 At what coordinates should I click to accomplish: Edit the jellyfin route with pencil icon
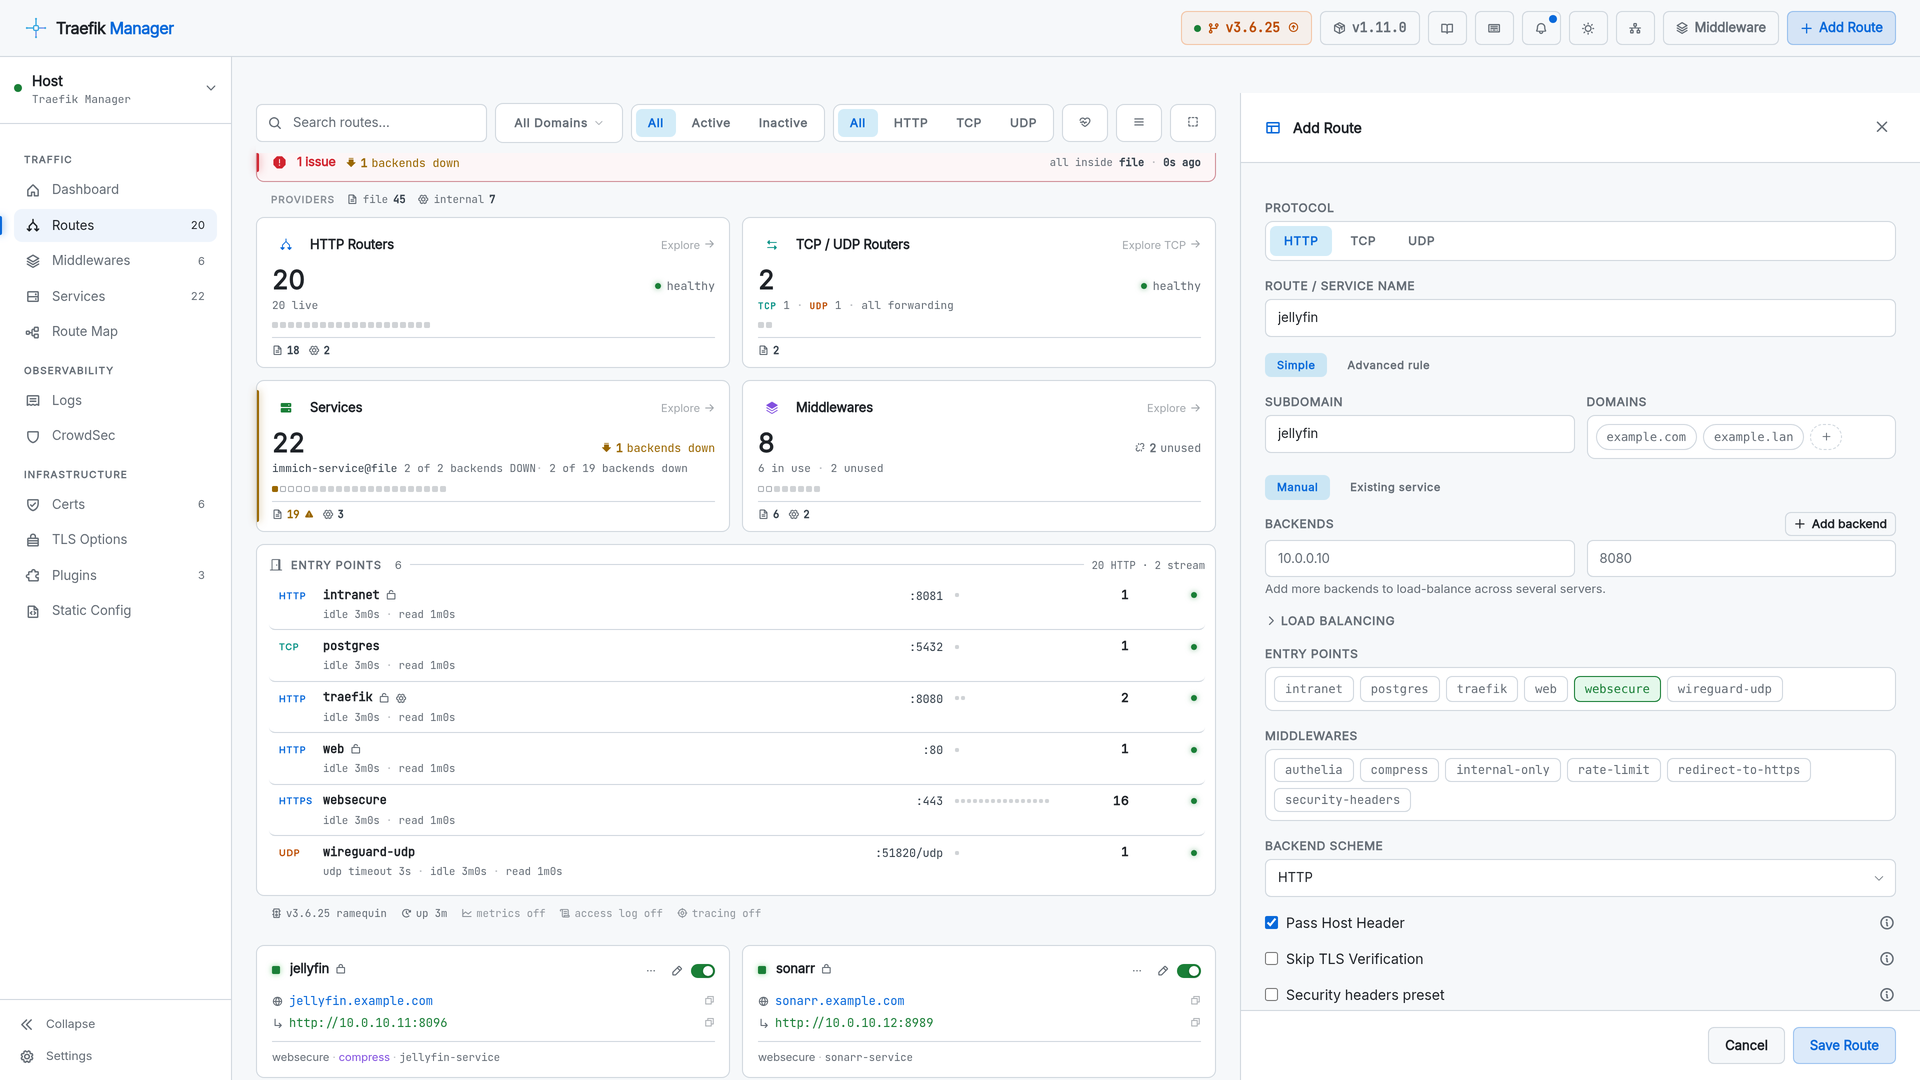click(x=677, y=971)
